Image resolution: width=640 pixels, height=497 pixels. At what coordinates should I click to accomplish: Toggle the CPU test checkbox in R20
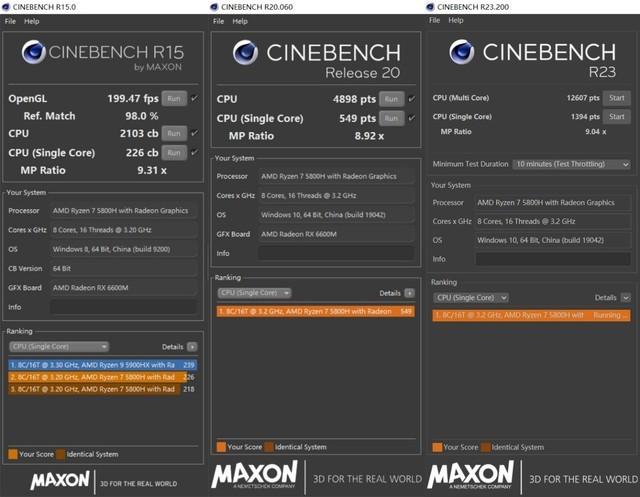tap(412, 99)
